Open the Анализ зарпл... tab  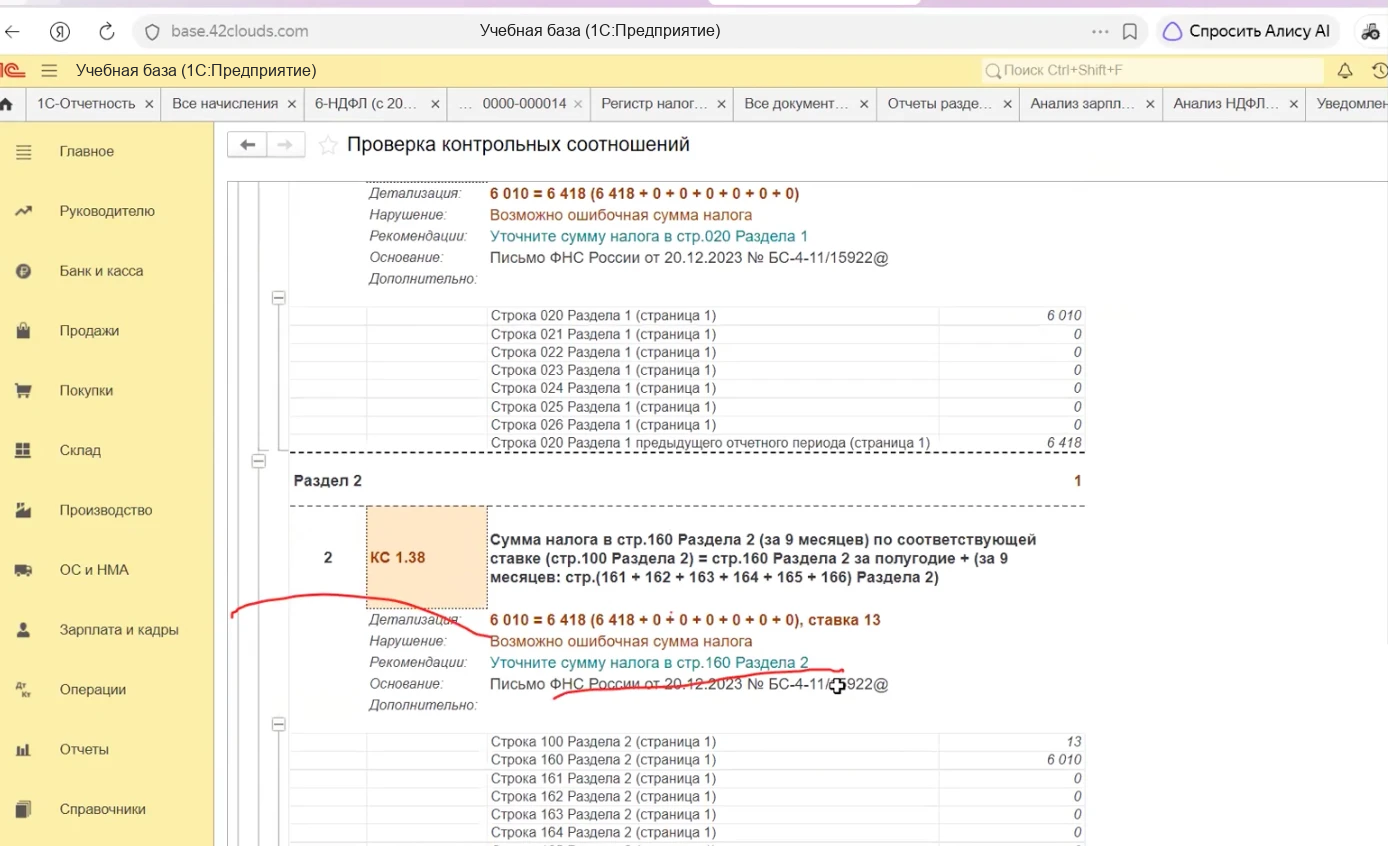pyautogui.click(x=1083, y=103)
